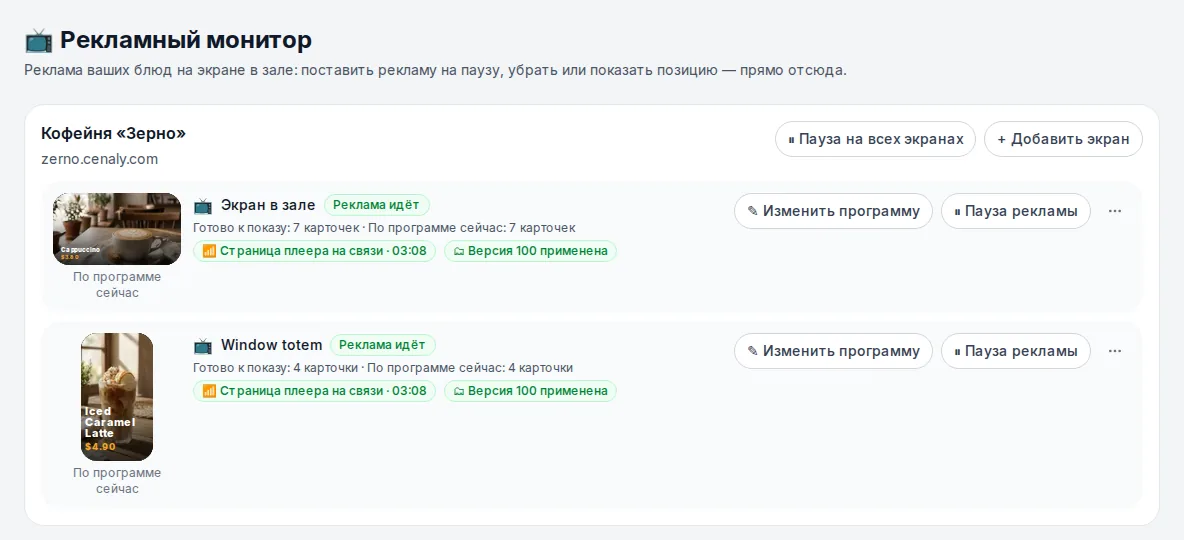The width and height of the screenshot is (1184, 540).
Task: Open the Cappuccino preview thumbnail
Action: click(117, 229)
